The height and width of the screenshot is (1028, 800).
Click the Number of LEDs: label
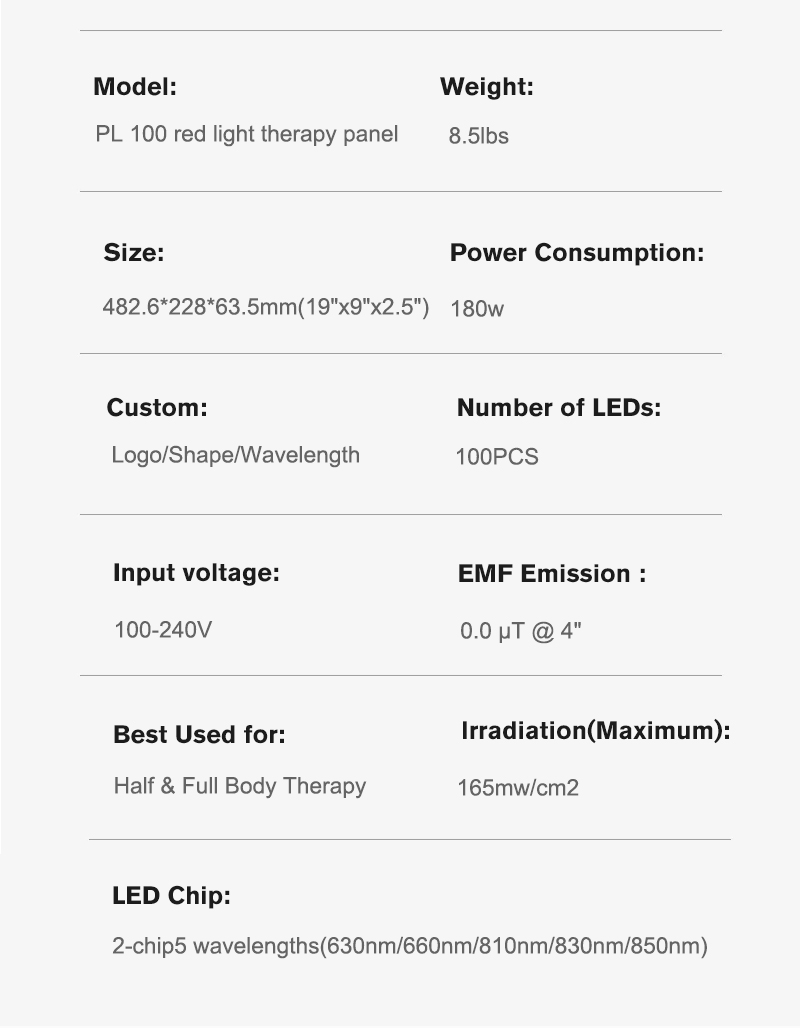coord(559,408)
